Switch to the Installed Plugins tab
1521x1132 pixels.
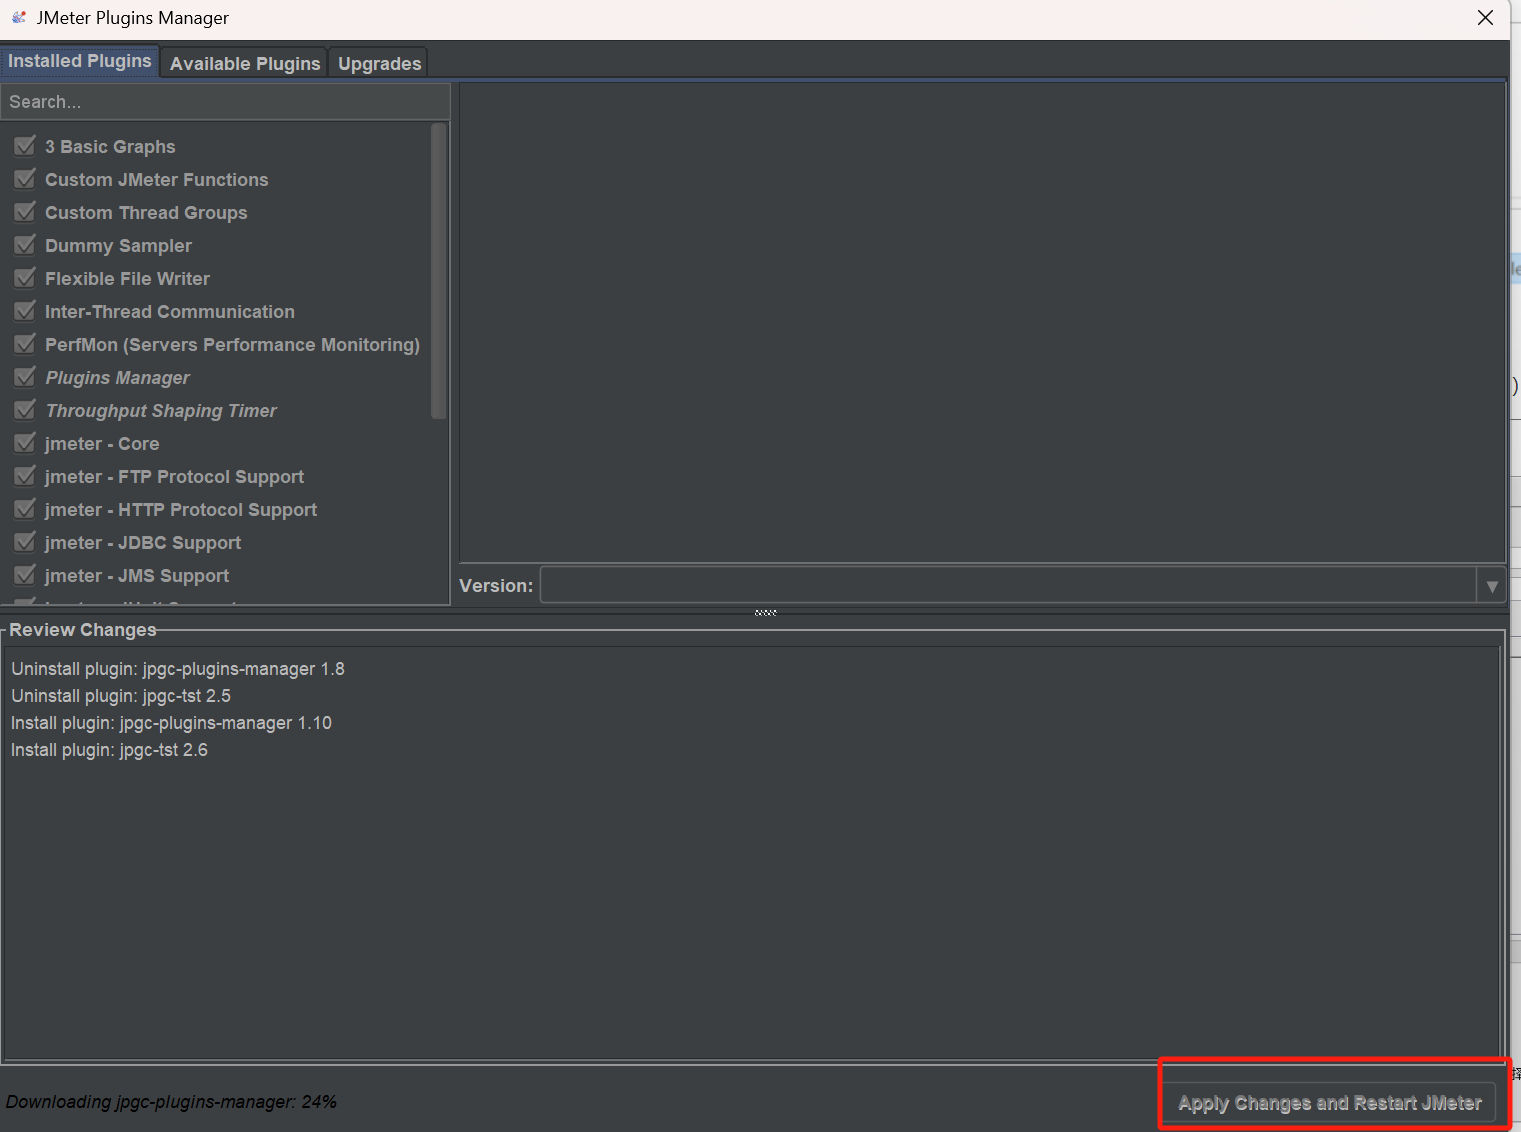[80, 61]
